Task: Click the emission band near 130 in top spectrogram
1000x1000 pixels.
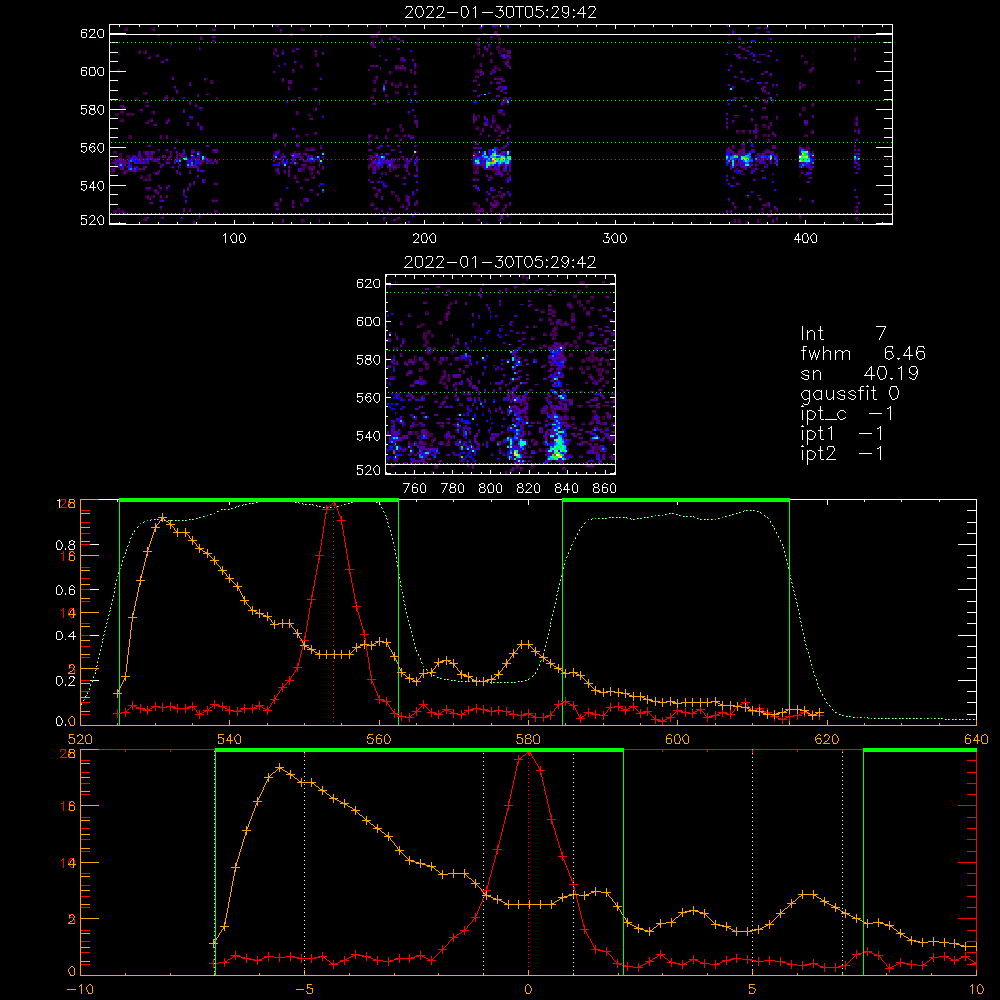Action: pyautogui.click(x=298, y=158)
